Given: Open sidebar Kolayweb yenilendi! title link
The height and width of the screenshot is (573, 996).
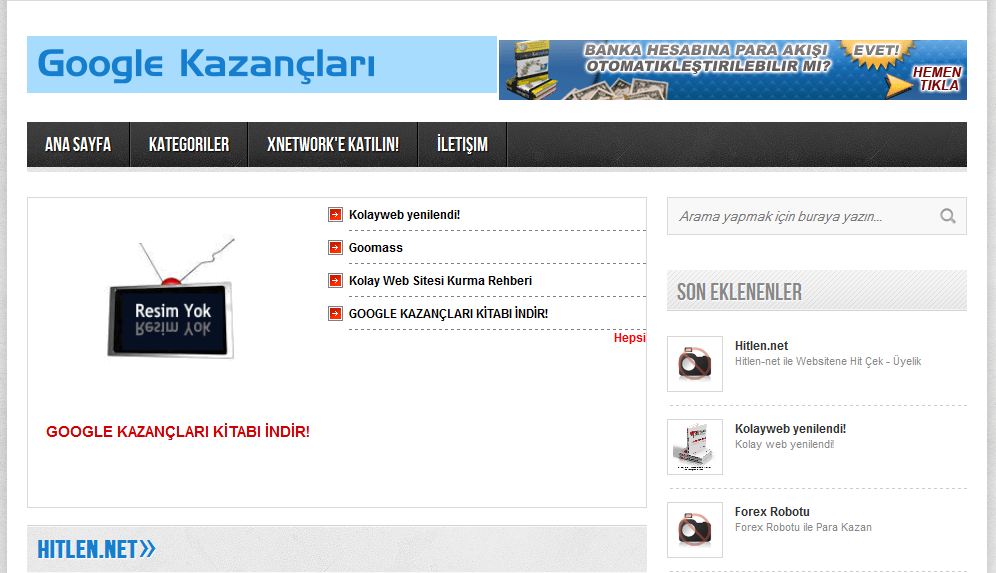Looking at the screenshot, I should (790, 429).
